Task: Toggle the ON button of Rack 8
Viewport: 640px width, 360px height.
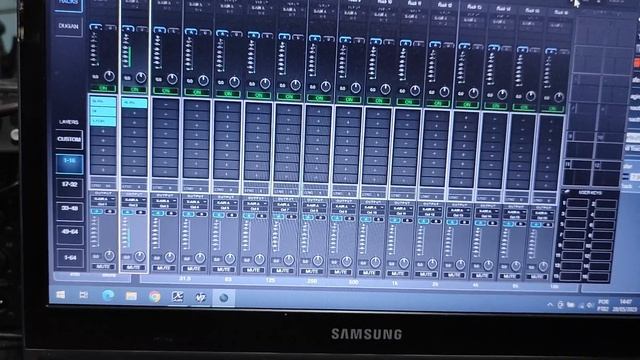Action: point(319,98)
